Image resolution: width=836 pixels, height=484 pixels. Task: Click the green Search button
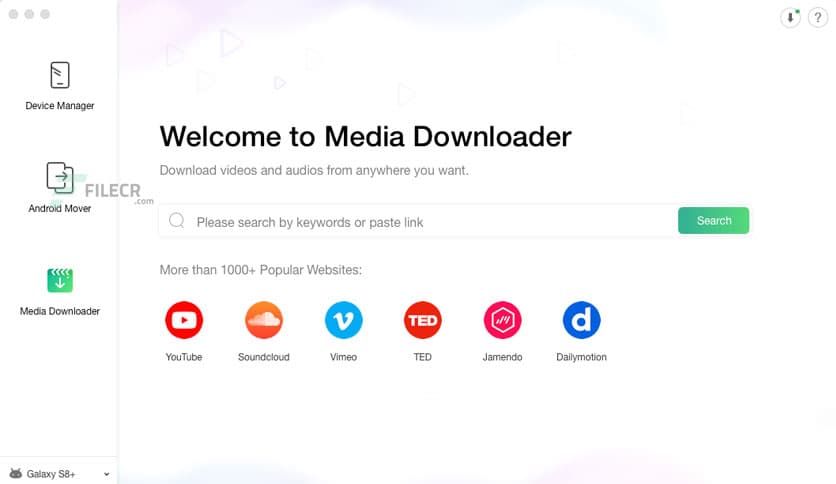tap(713, 221)
